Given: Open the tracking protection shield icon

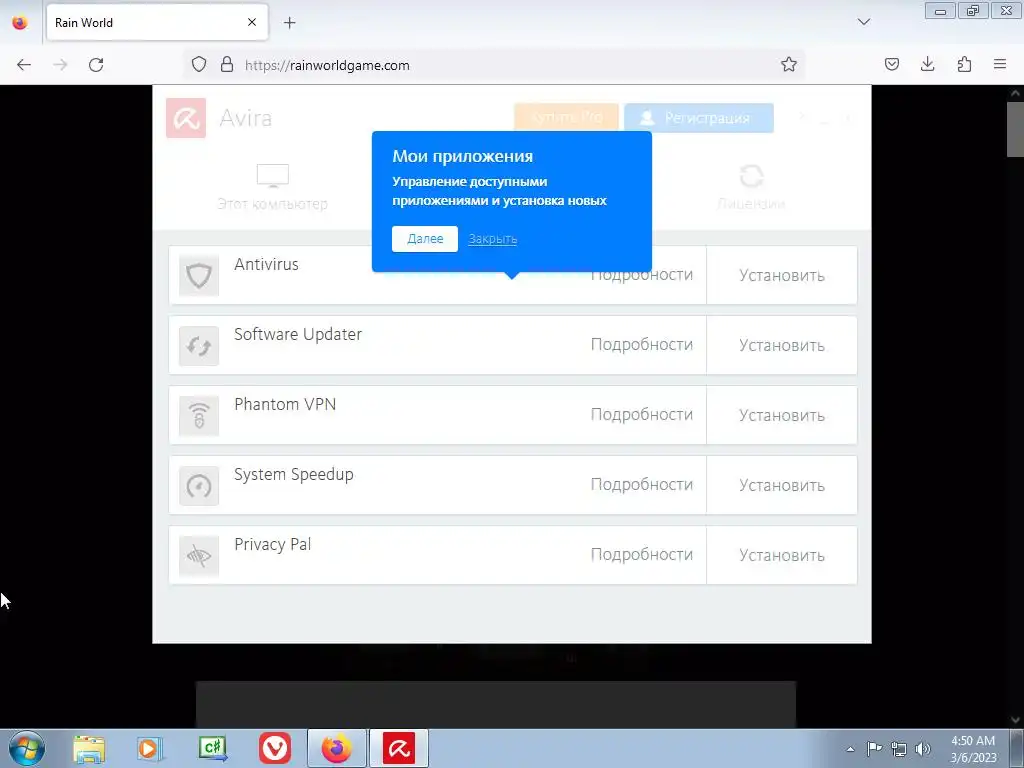Looking at the screenshot, I should (199, 65).
